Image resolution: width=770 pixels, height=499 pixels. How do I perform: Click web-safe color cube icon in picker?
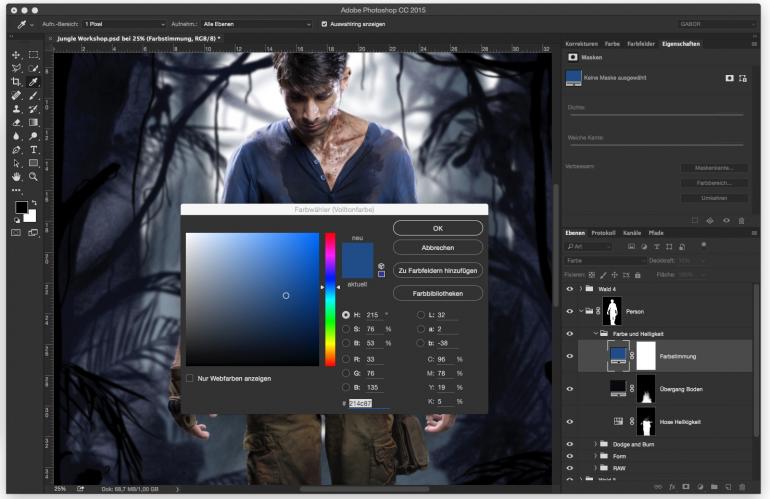pos(381,266)
